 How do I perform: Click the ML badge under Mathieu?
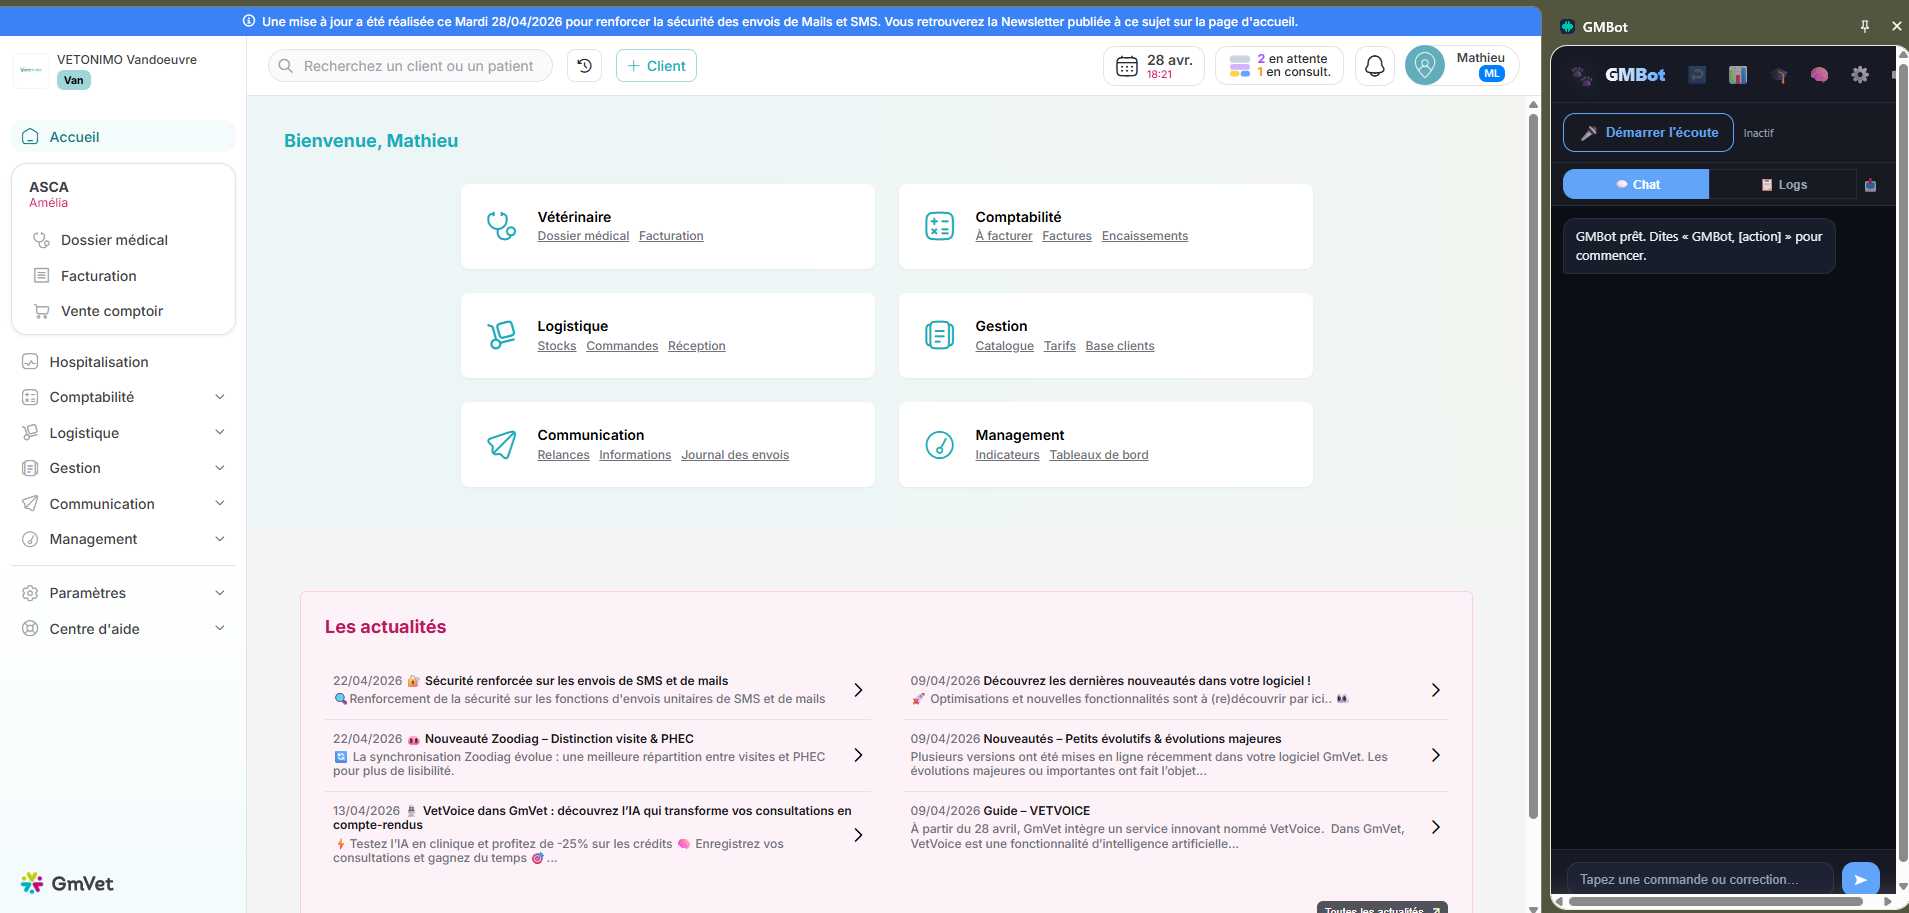click(1491, 74)
